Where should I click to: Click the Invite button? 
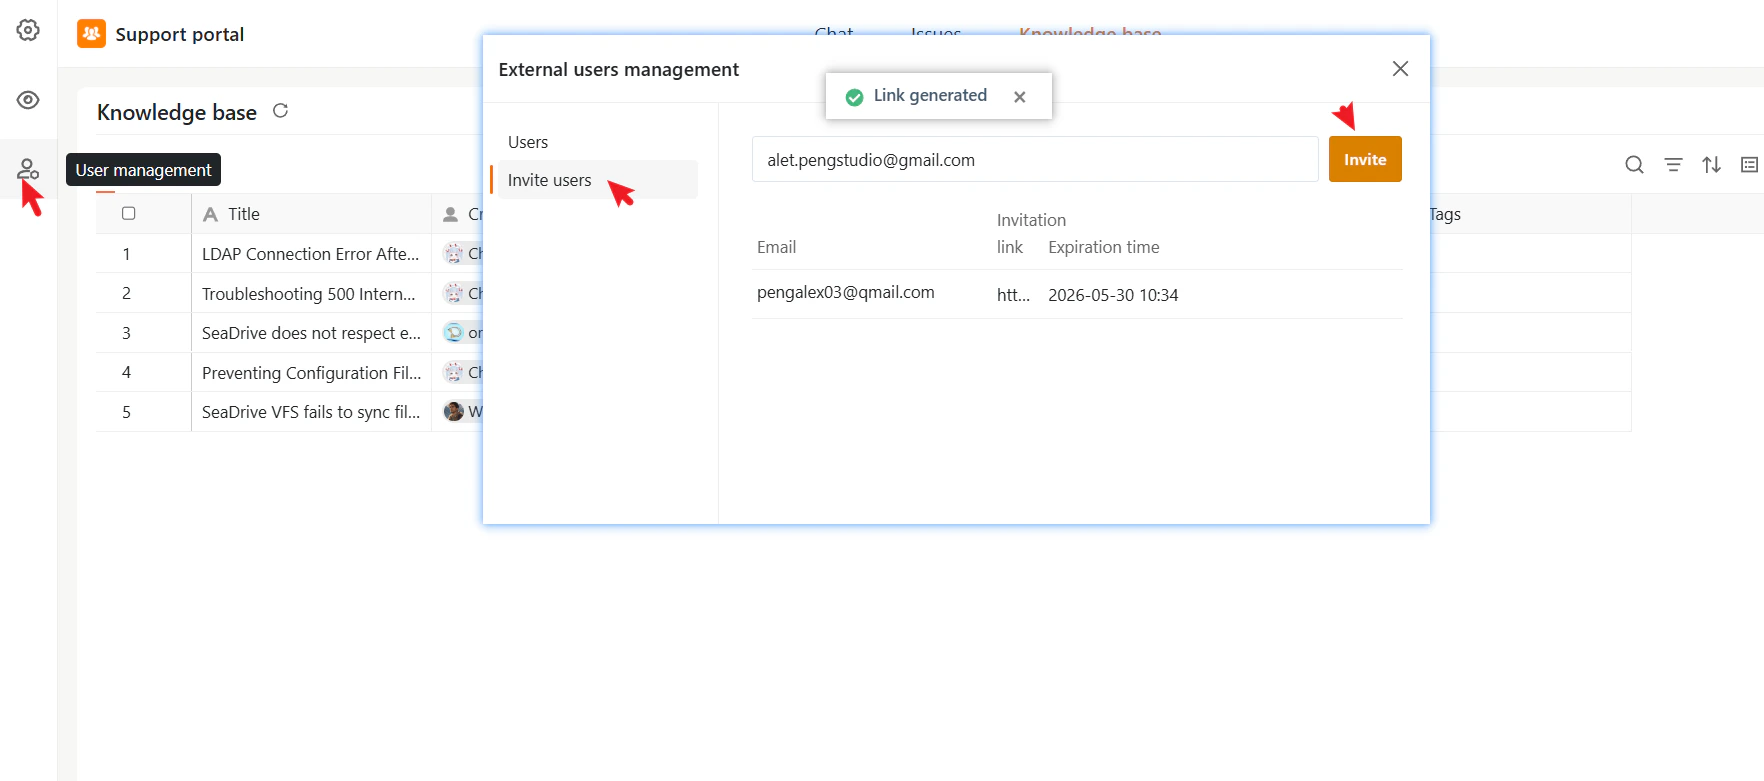click(1365, 159)
